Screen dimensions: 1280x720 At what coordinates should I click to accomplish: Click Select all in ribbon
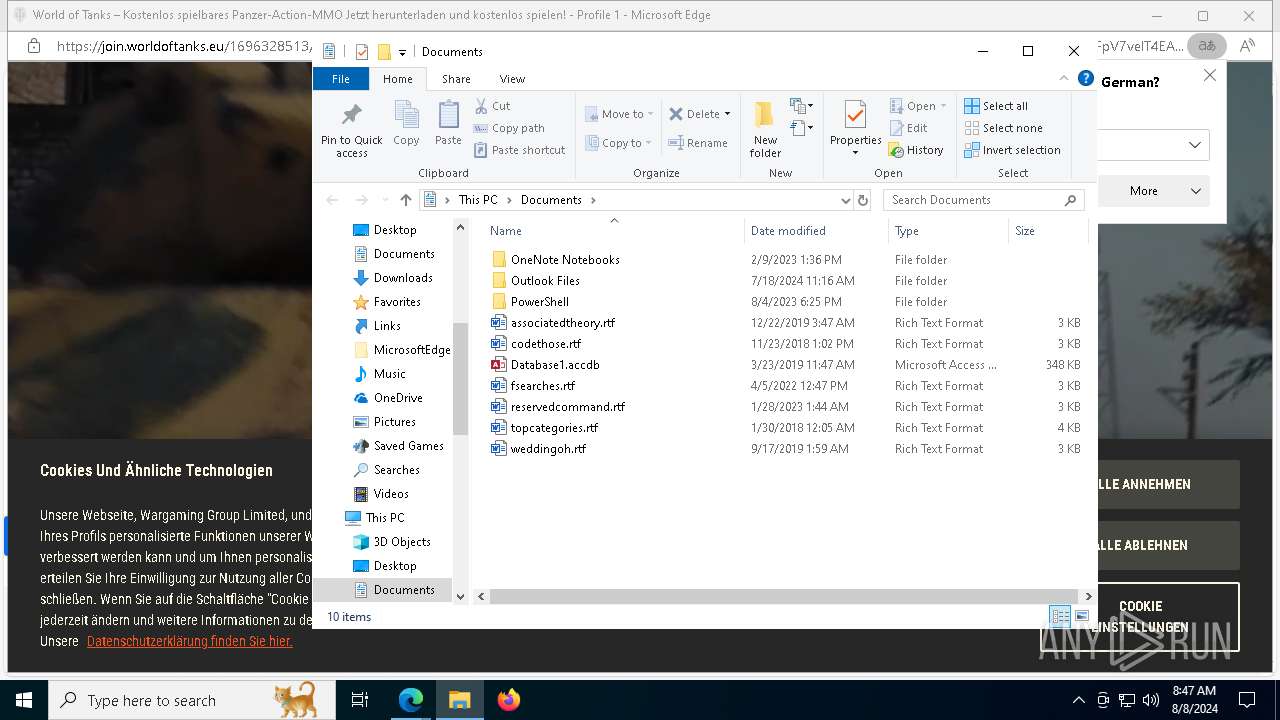996,106
